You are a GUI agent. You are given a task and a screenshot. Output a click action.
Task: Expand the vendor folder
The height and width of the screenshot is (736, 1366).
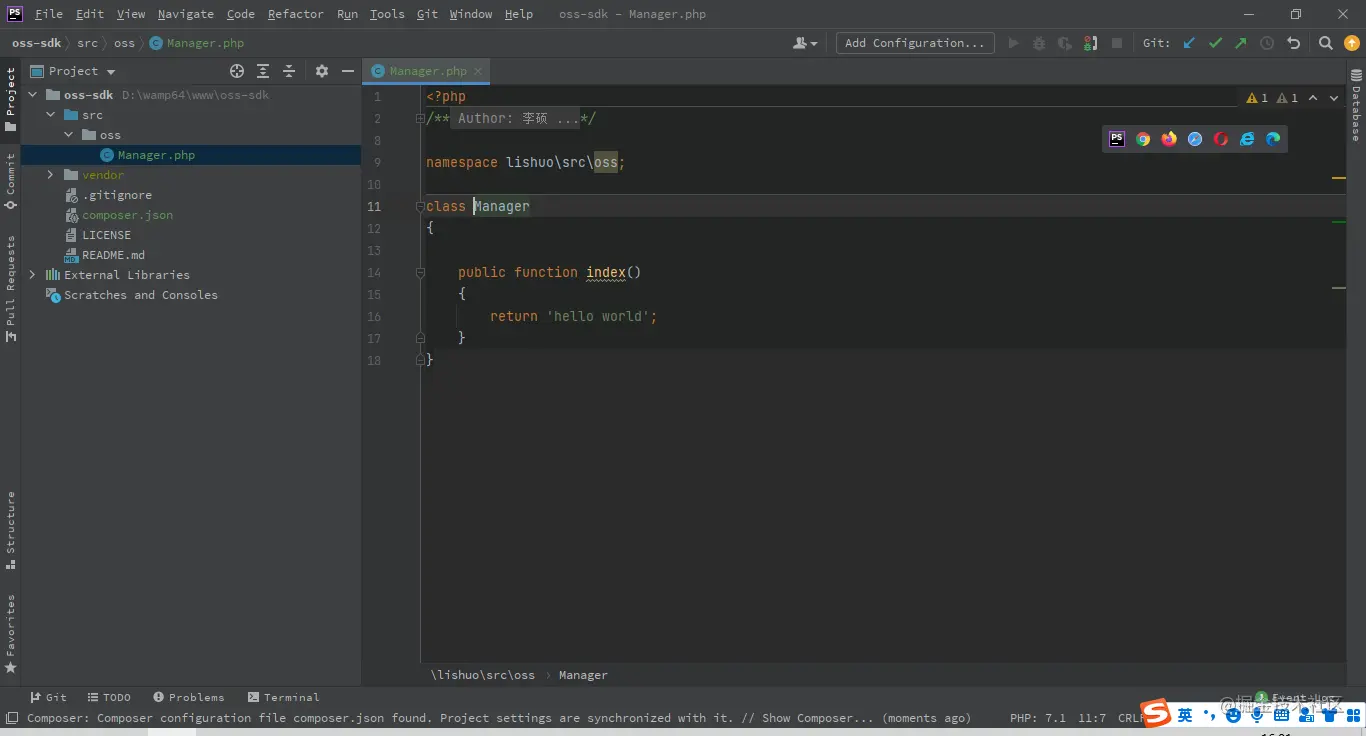50,175
